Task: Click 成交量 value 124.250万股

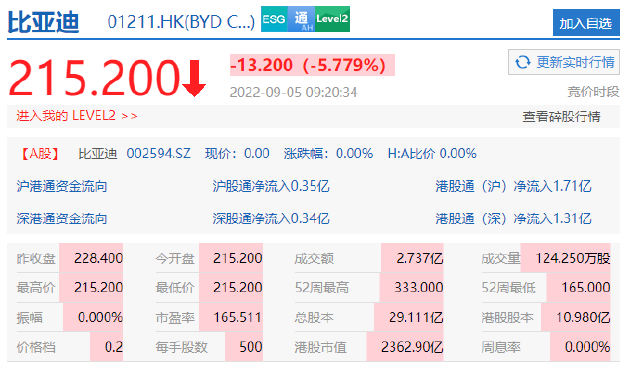Action: pos(573,258)
